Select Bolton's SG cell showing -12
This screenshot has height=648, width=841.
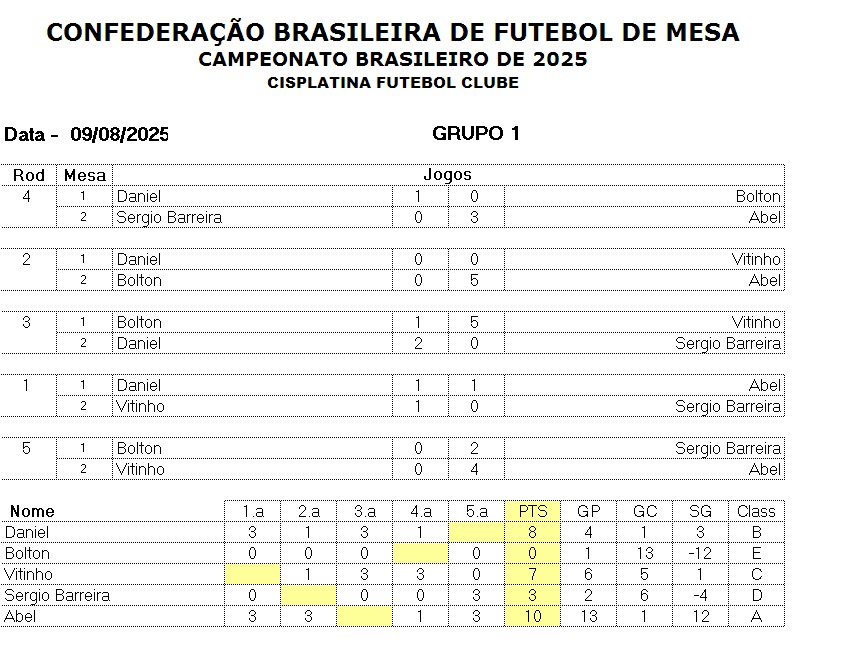pos(700,553)
